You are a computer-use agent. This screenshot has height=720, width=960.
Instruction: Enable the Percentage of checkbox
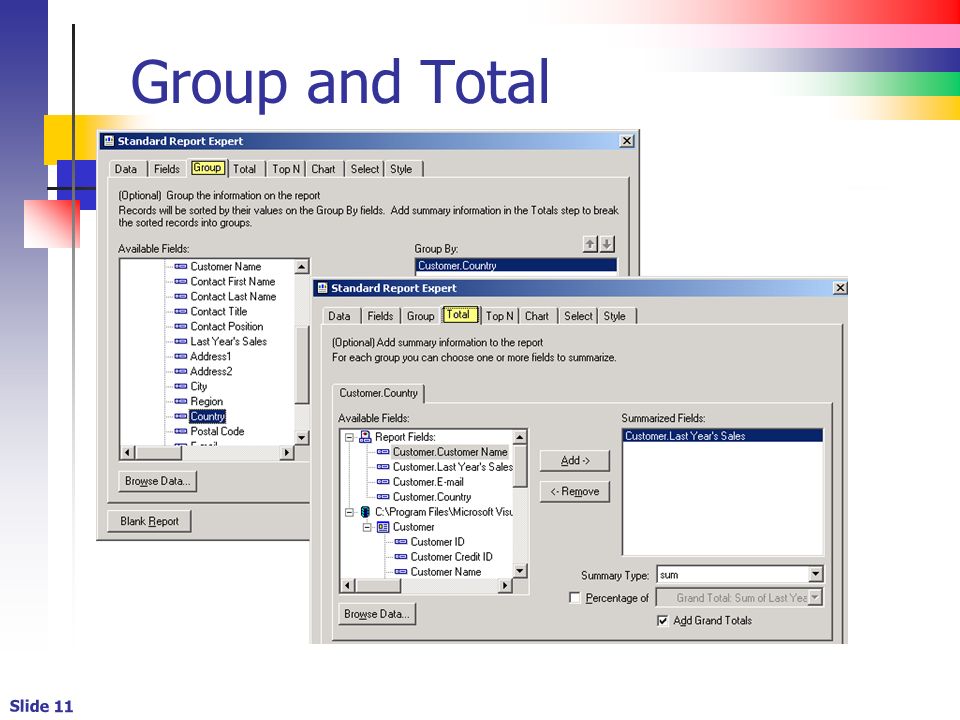click(x=575, y=598)
